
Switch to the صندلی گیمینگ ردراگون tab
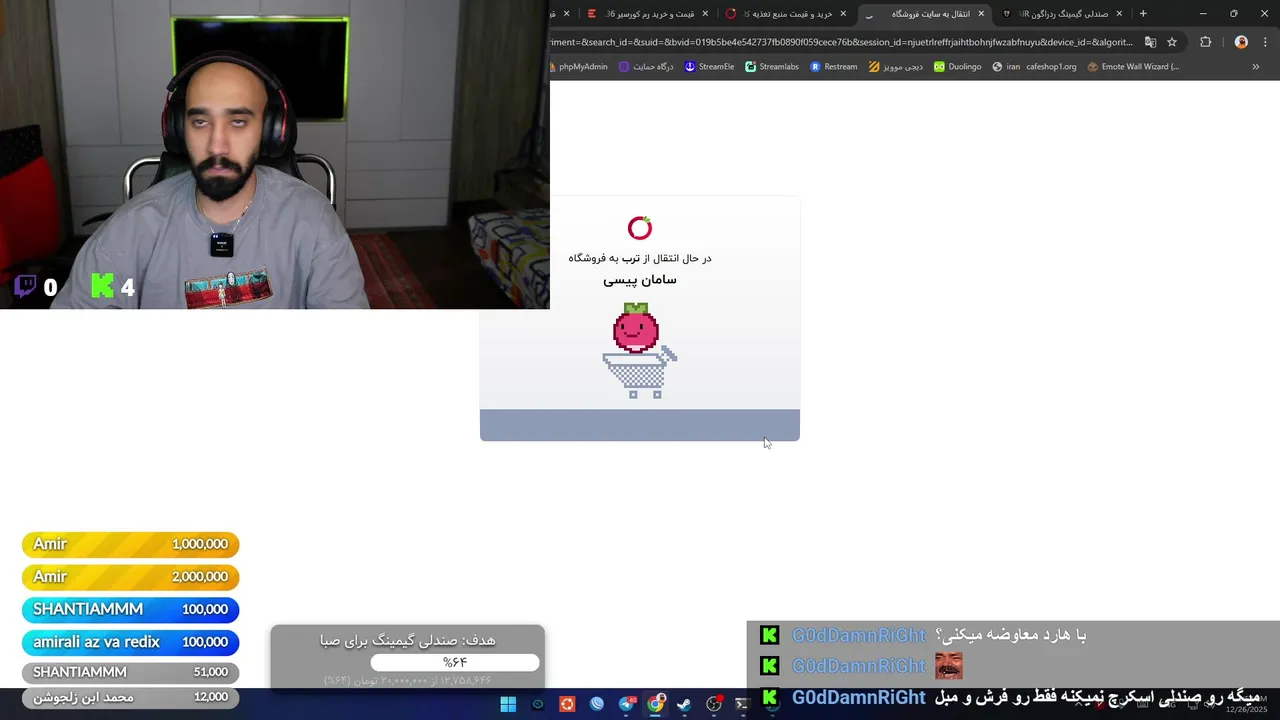(x=1062, y=14)
